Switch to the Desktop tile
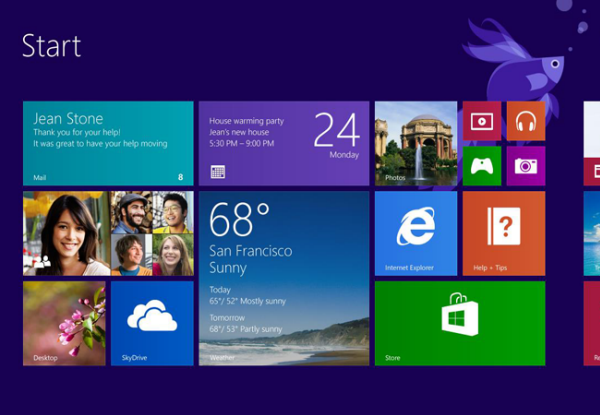Viewport: 600px width, 415px height. (64, 323)
